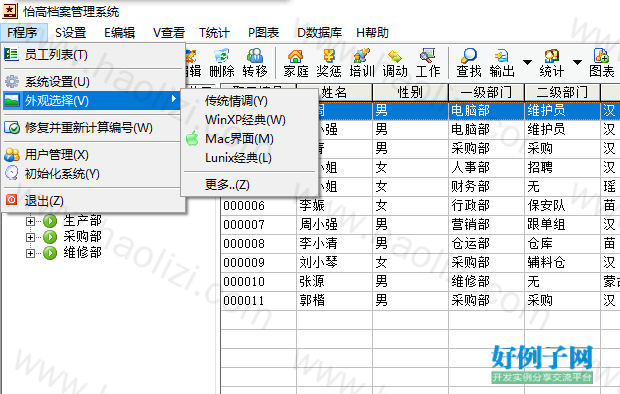Screen dimensions: 620x394
Task: Click employee name 郭楷
Action: (x=312, y=300)
